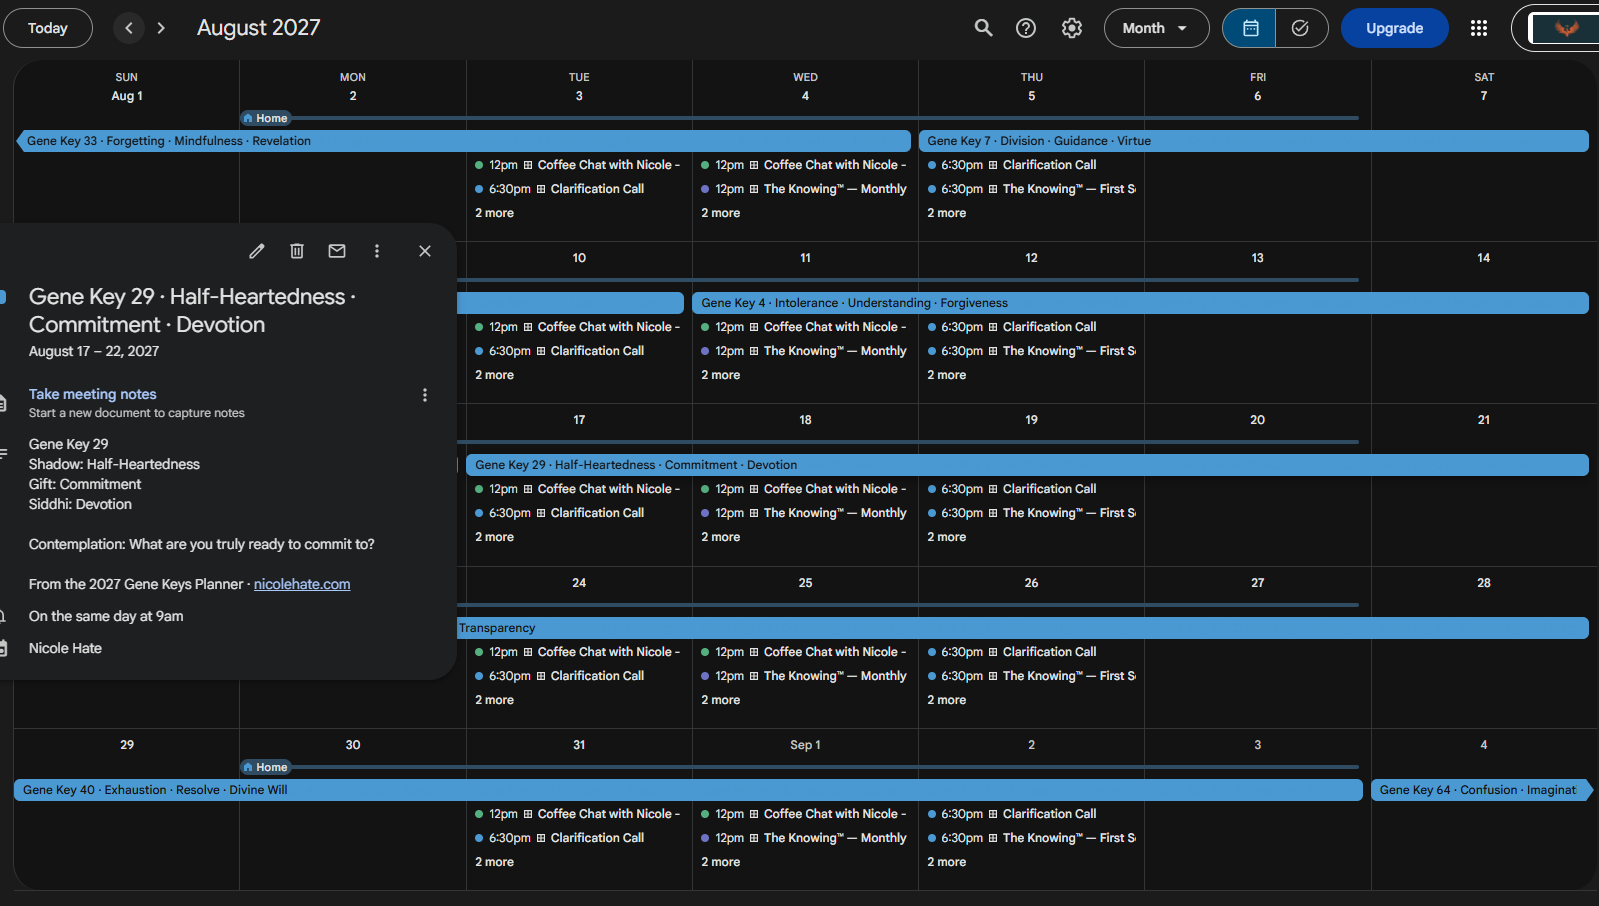Open the nicolehate.com link

click(302, 584)
